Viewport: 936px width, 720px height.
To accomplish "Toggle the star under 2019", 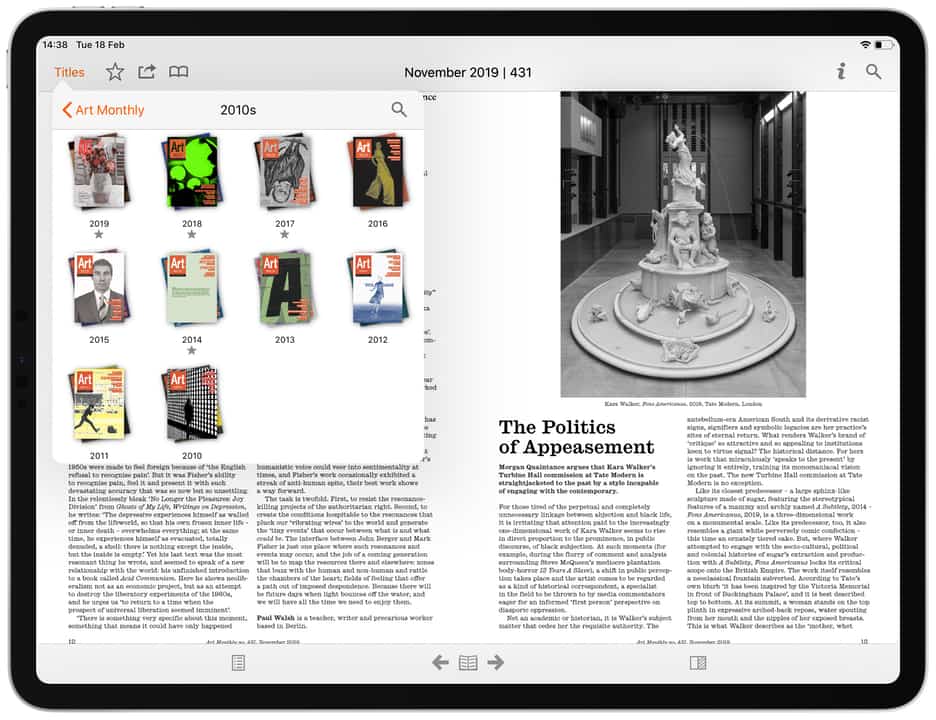I will tap(99, 235).
